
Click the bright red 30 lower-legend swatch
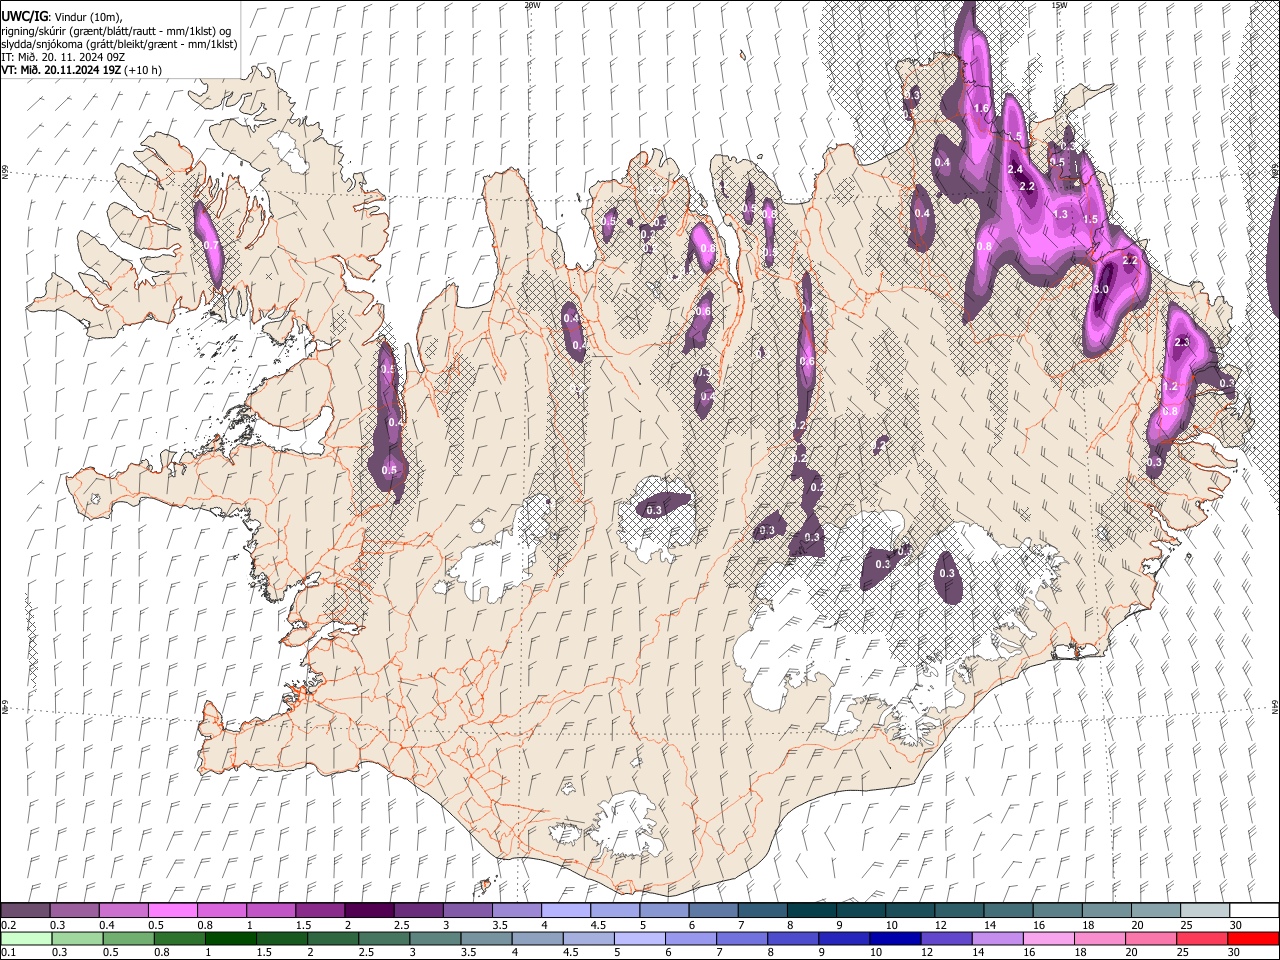coord(1253,938)
